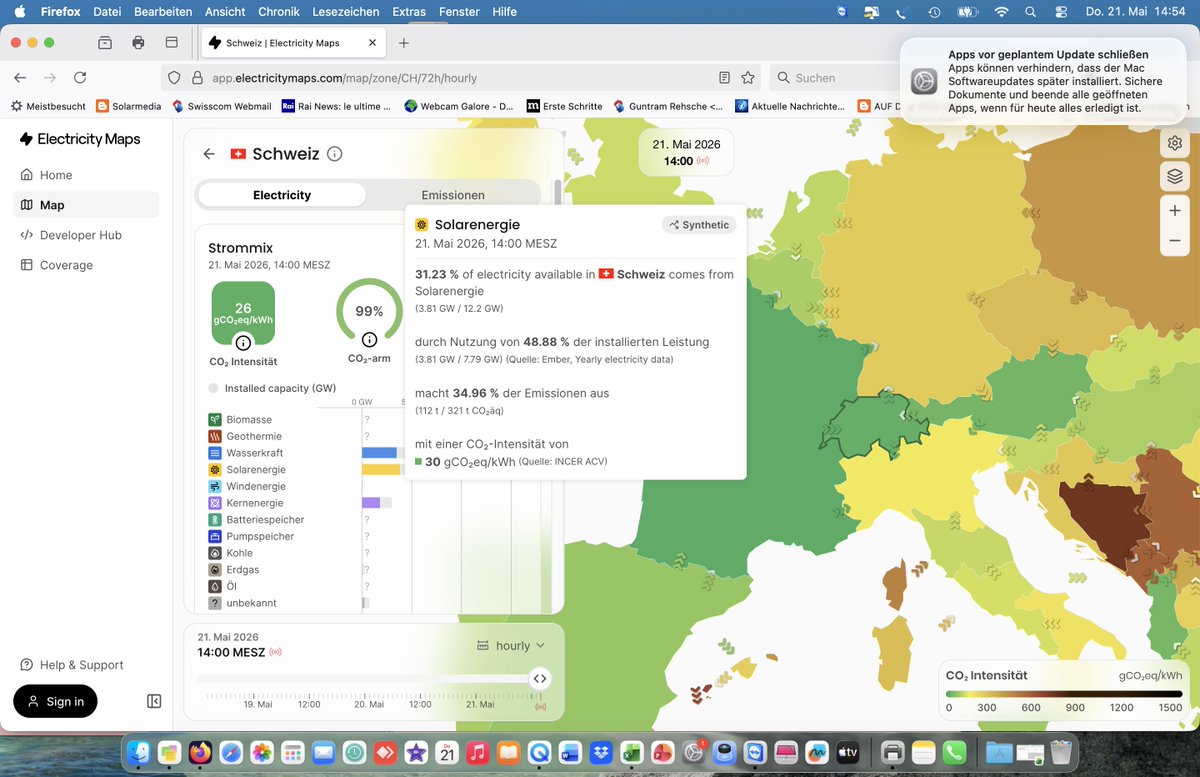Screen dimensions: 1200x777
Task: Open info icon inside 99% CO₂-arm ring
Action: coord(369,339)
